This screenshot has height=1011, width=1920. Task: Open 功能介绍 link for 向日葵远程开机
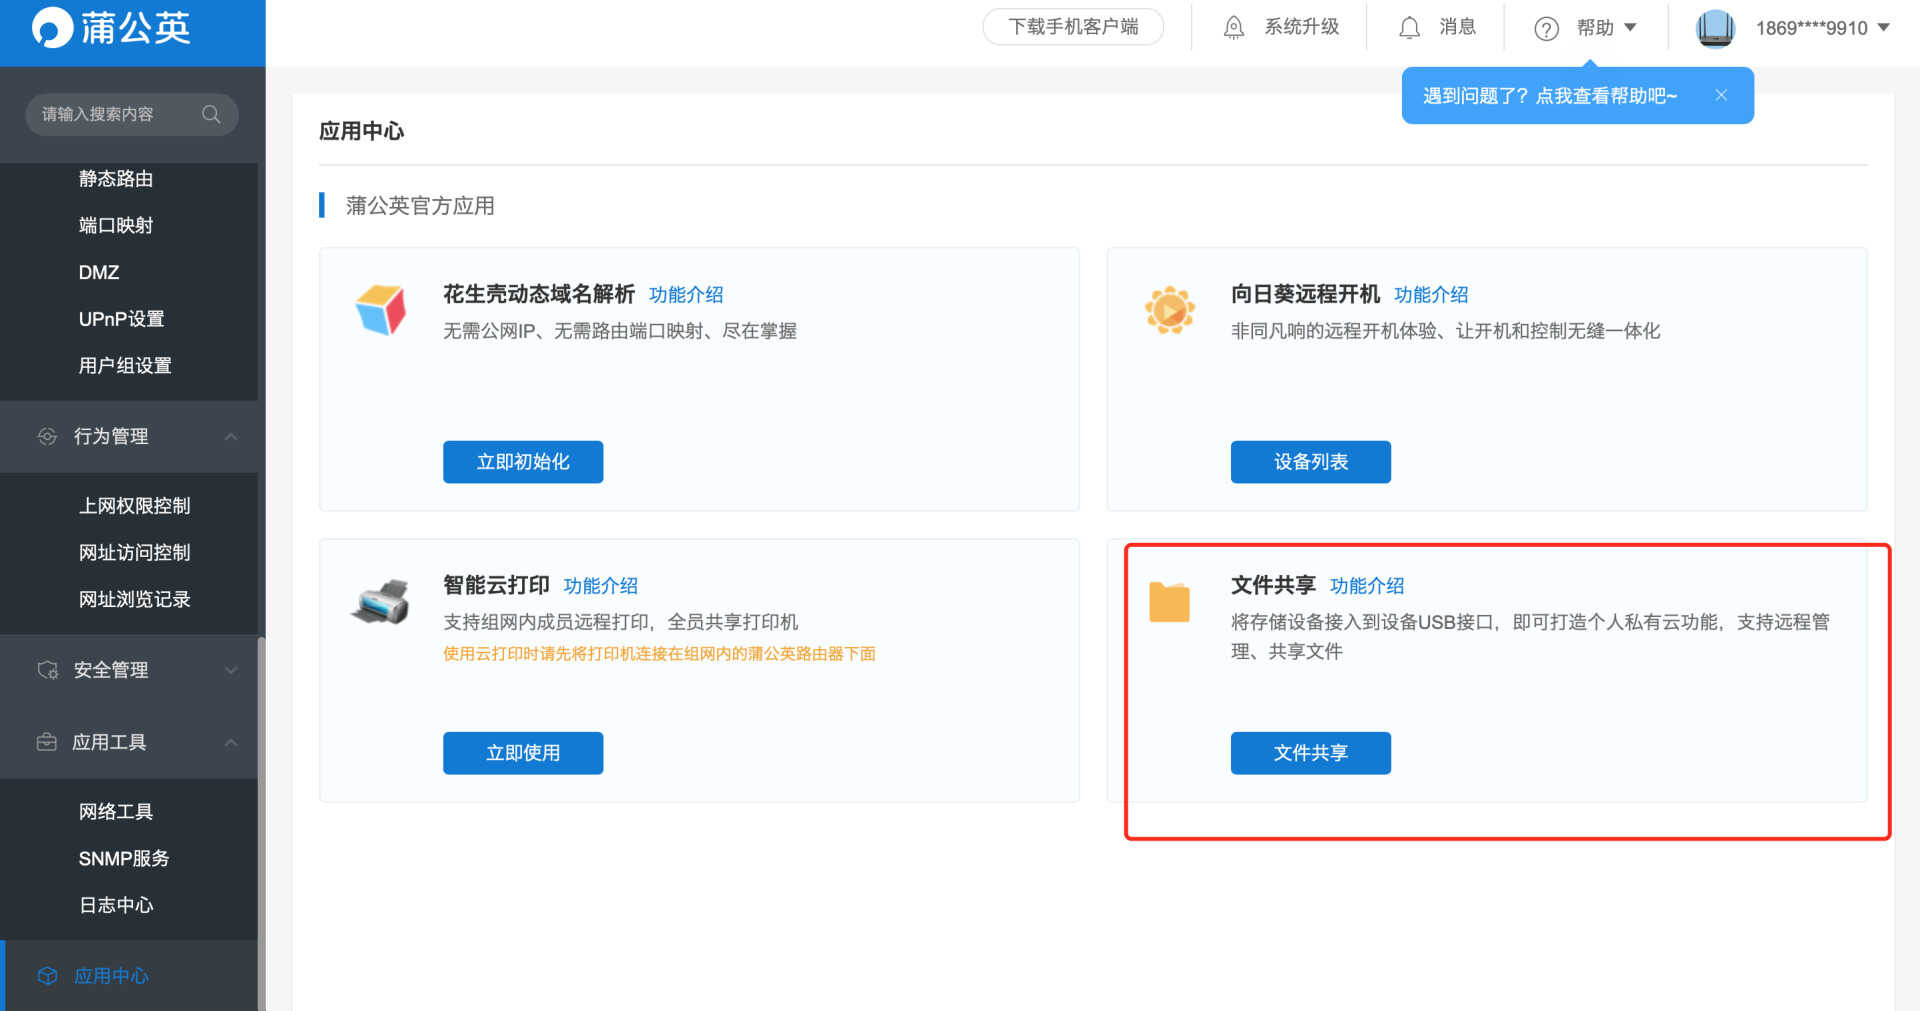[x=1431, y=295]
